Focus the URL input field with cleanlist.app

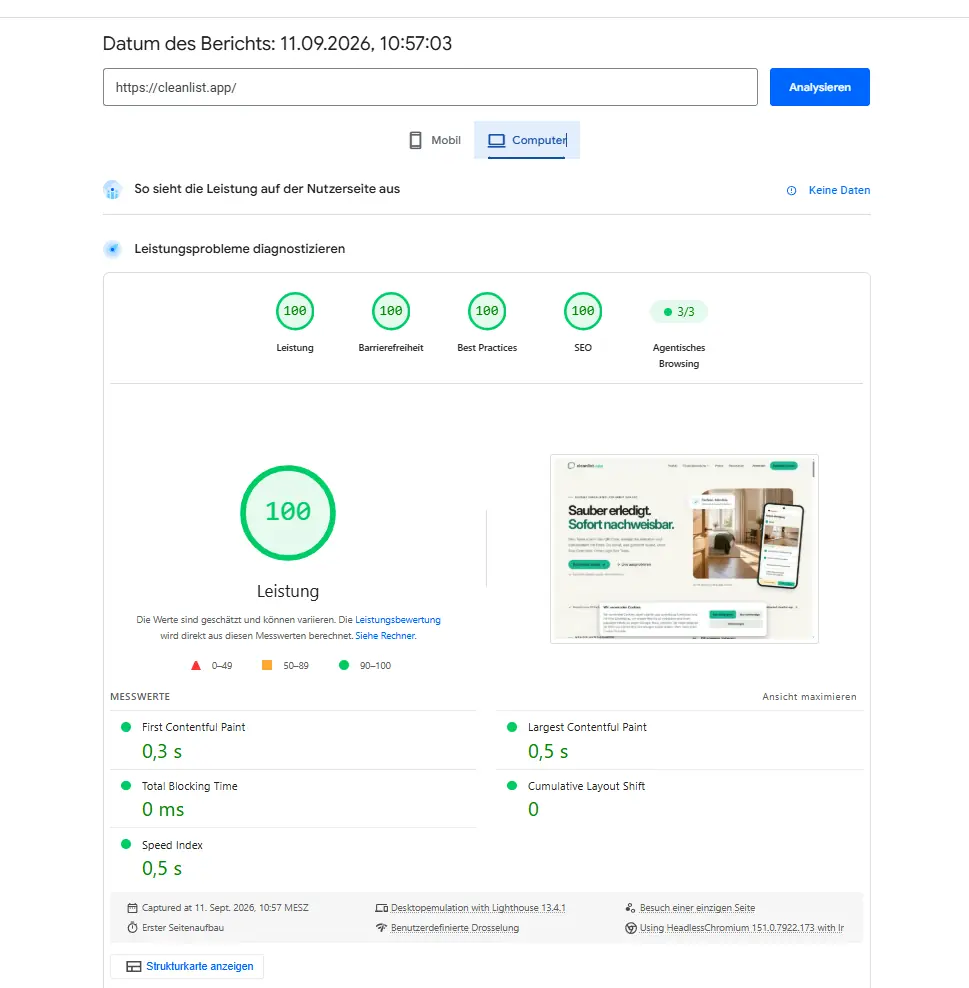(430, 87)
